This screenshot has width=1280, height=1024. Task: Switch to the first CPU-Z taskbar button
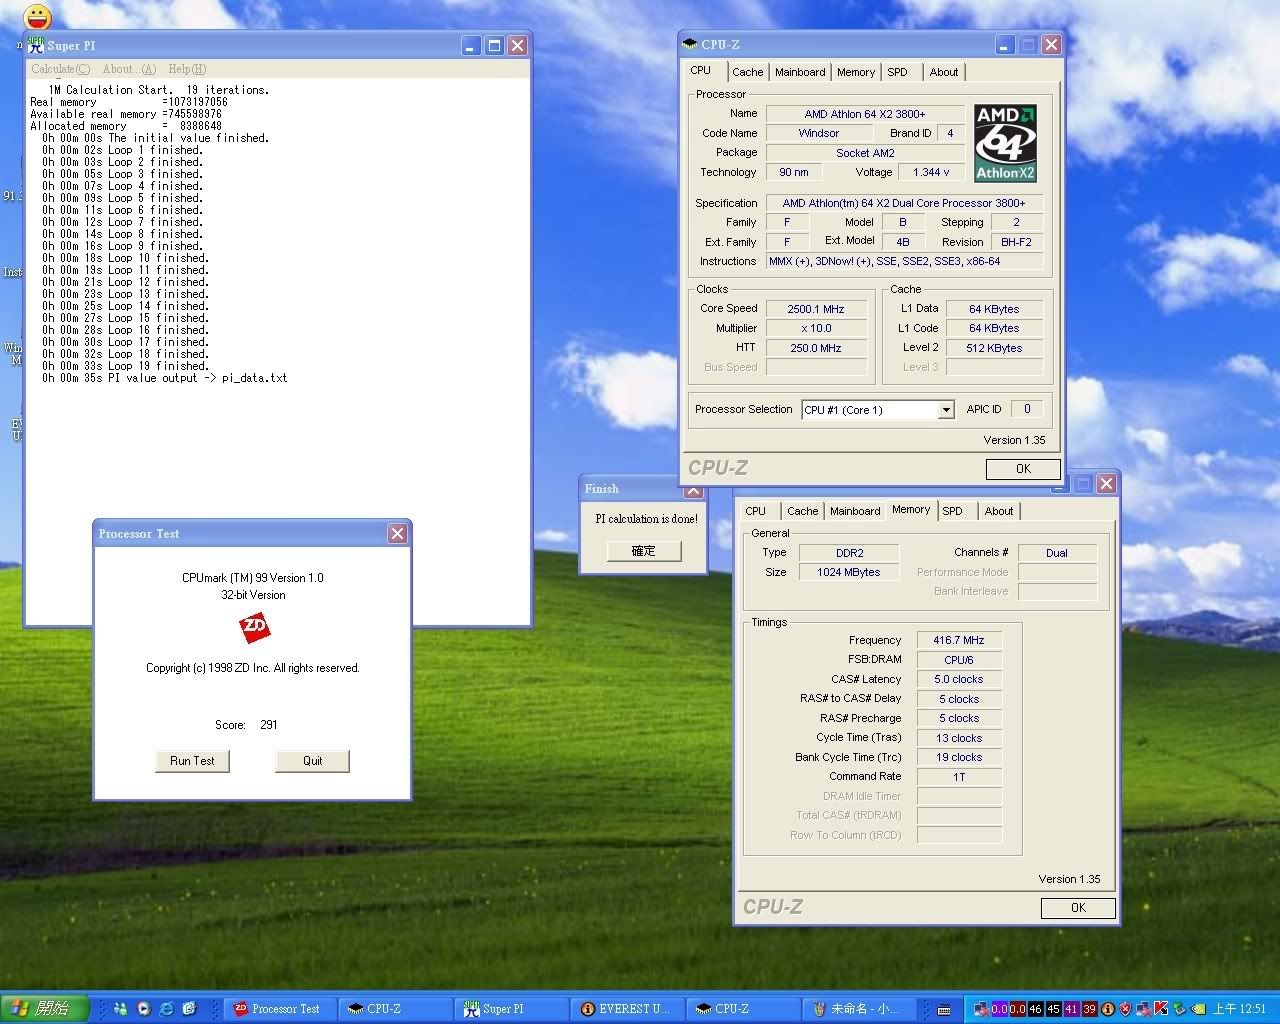coord(395,1009)
